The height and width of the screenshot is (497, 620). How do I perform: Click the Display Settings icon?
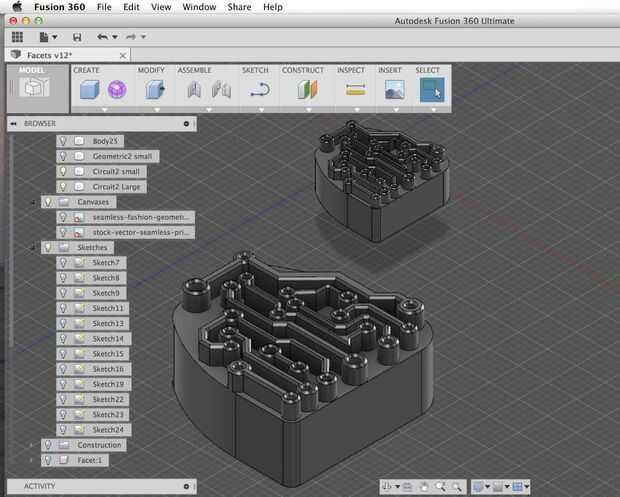[478, 486]
